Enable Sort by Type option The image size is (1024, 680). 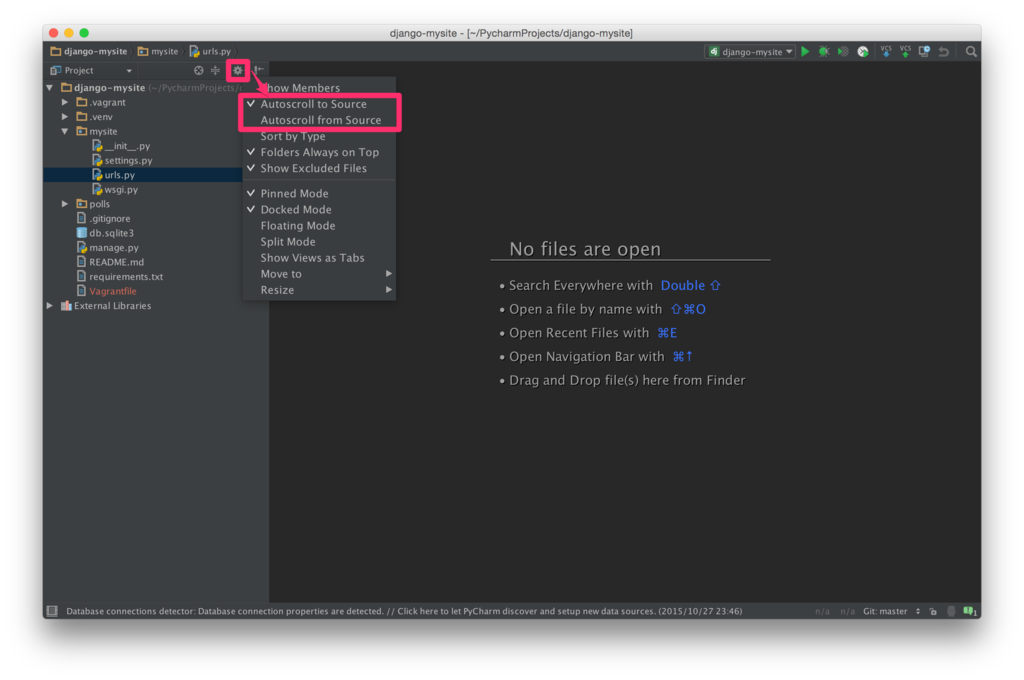pyautogui.click(x=319, y=136)
